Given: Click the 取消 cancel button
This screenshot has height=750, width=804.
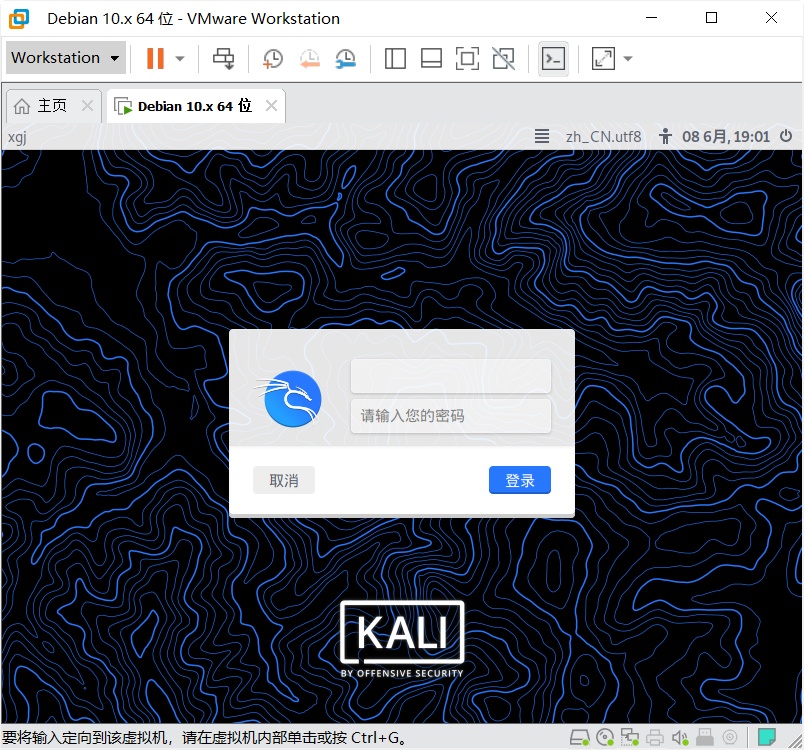Looking at the screenshot, I should tap(284, 480).
